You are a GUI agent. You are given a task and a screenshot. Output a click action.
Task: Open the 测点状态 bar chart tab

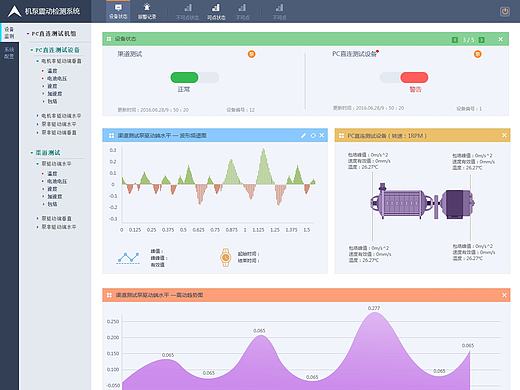coord(216,11)
